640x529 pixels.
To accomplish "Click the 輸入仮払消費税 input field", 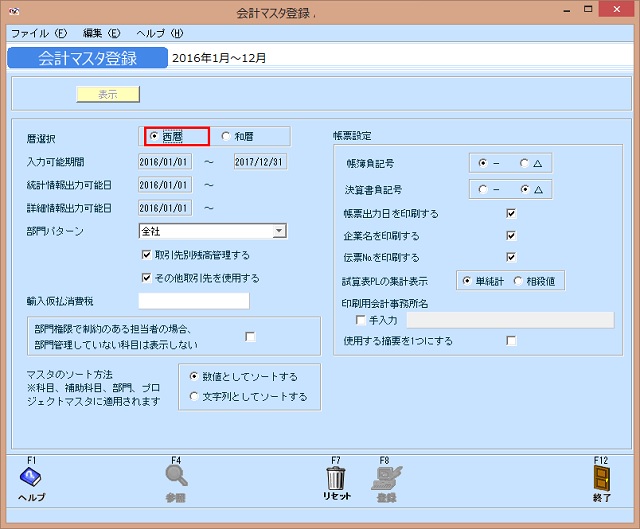I will tap(194, 301).
